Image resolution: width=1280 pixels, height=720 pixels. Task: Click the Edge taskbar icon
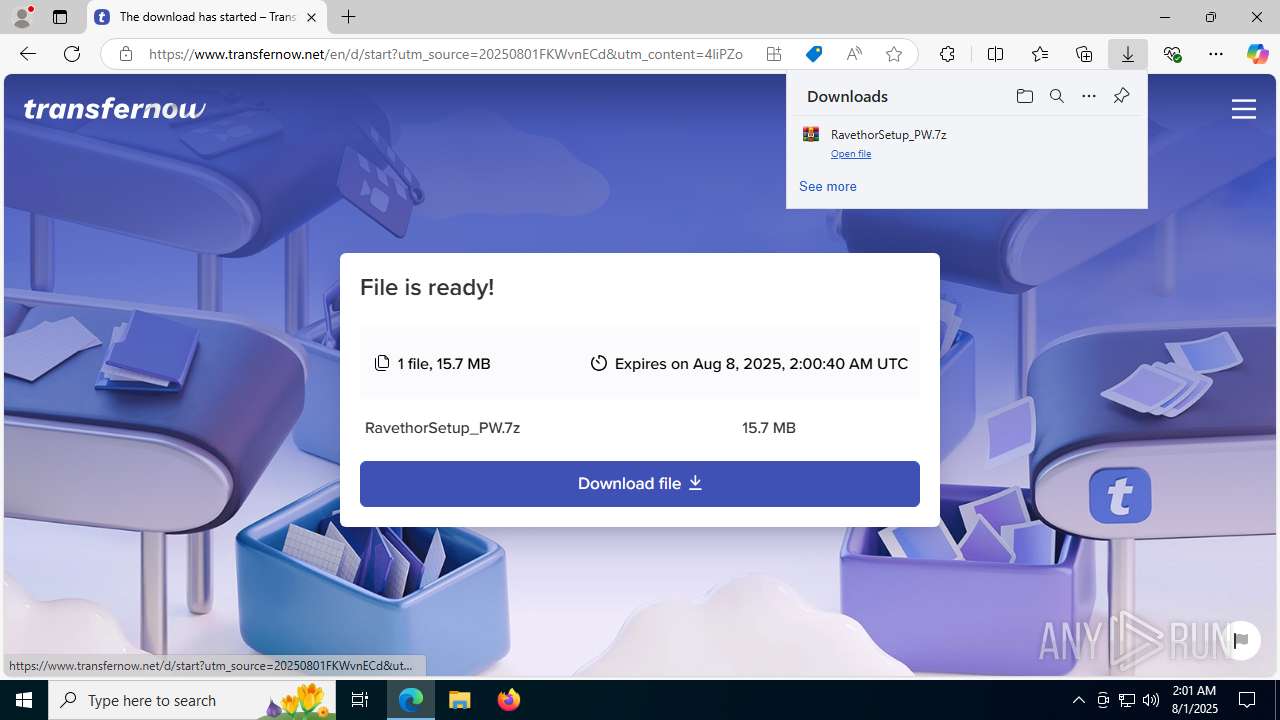(411, 700)
